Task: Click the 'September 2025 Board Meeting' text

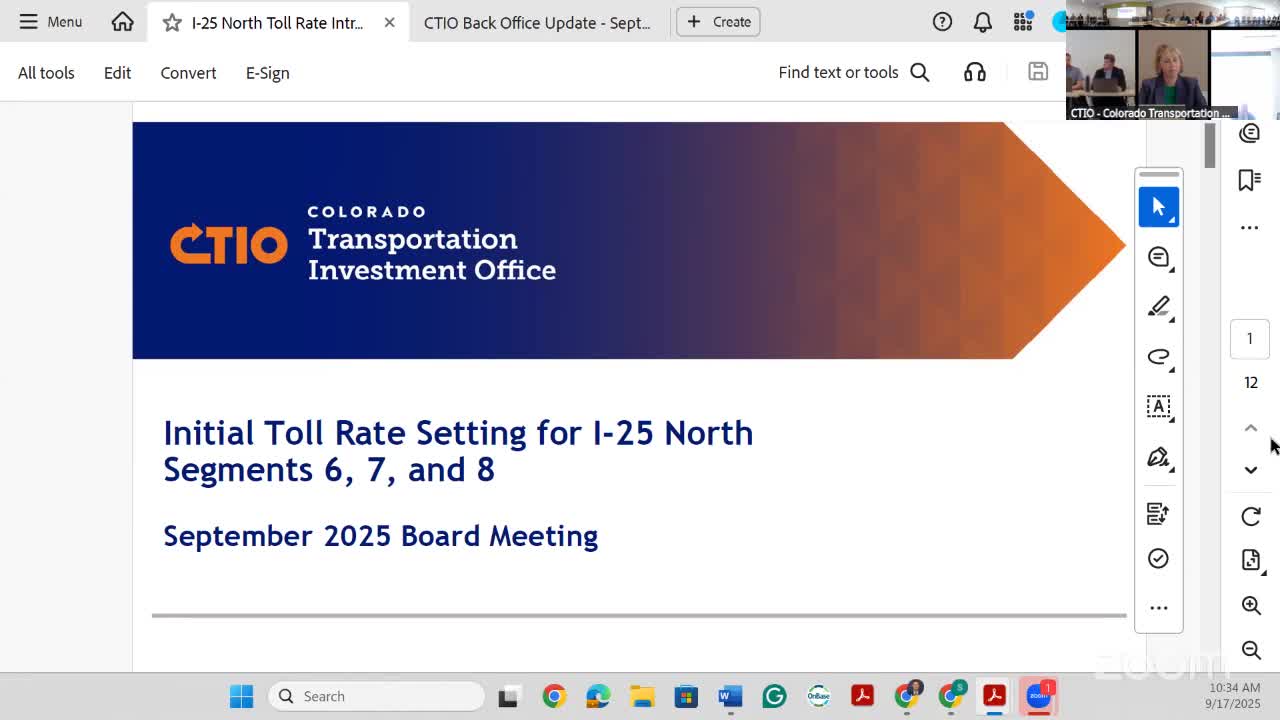Action: [380, 536]
